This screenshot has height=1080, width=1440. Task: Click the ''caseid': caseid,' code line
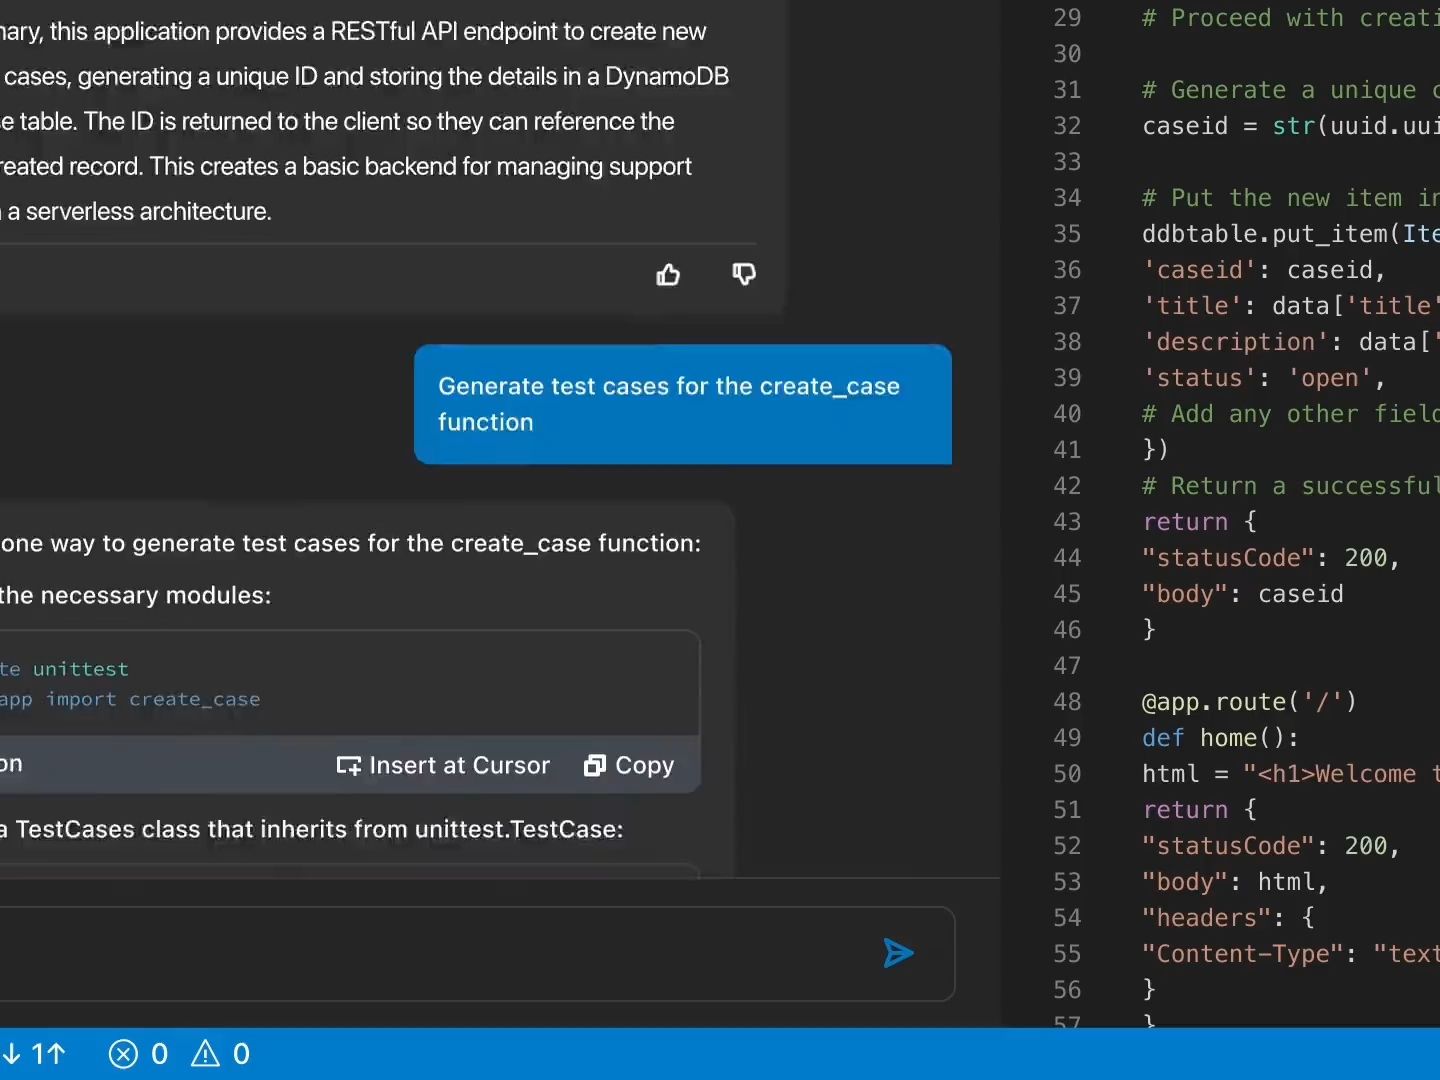pos(1264,270)
